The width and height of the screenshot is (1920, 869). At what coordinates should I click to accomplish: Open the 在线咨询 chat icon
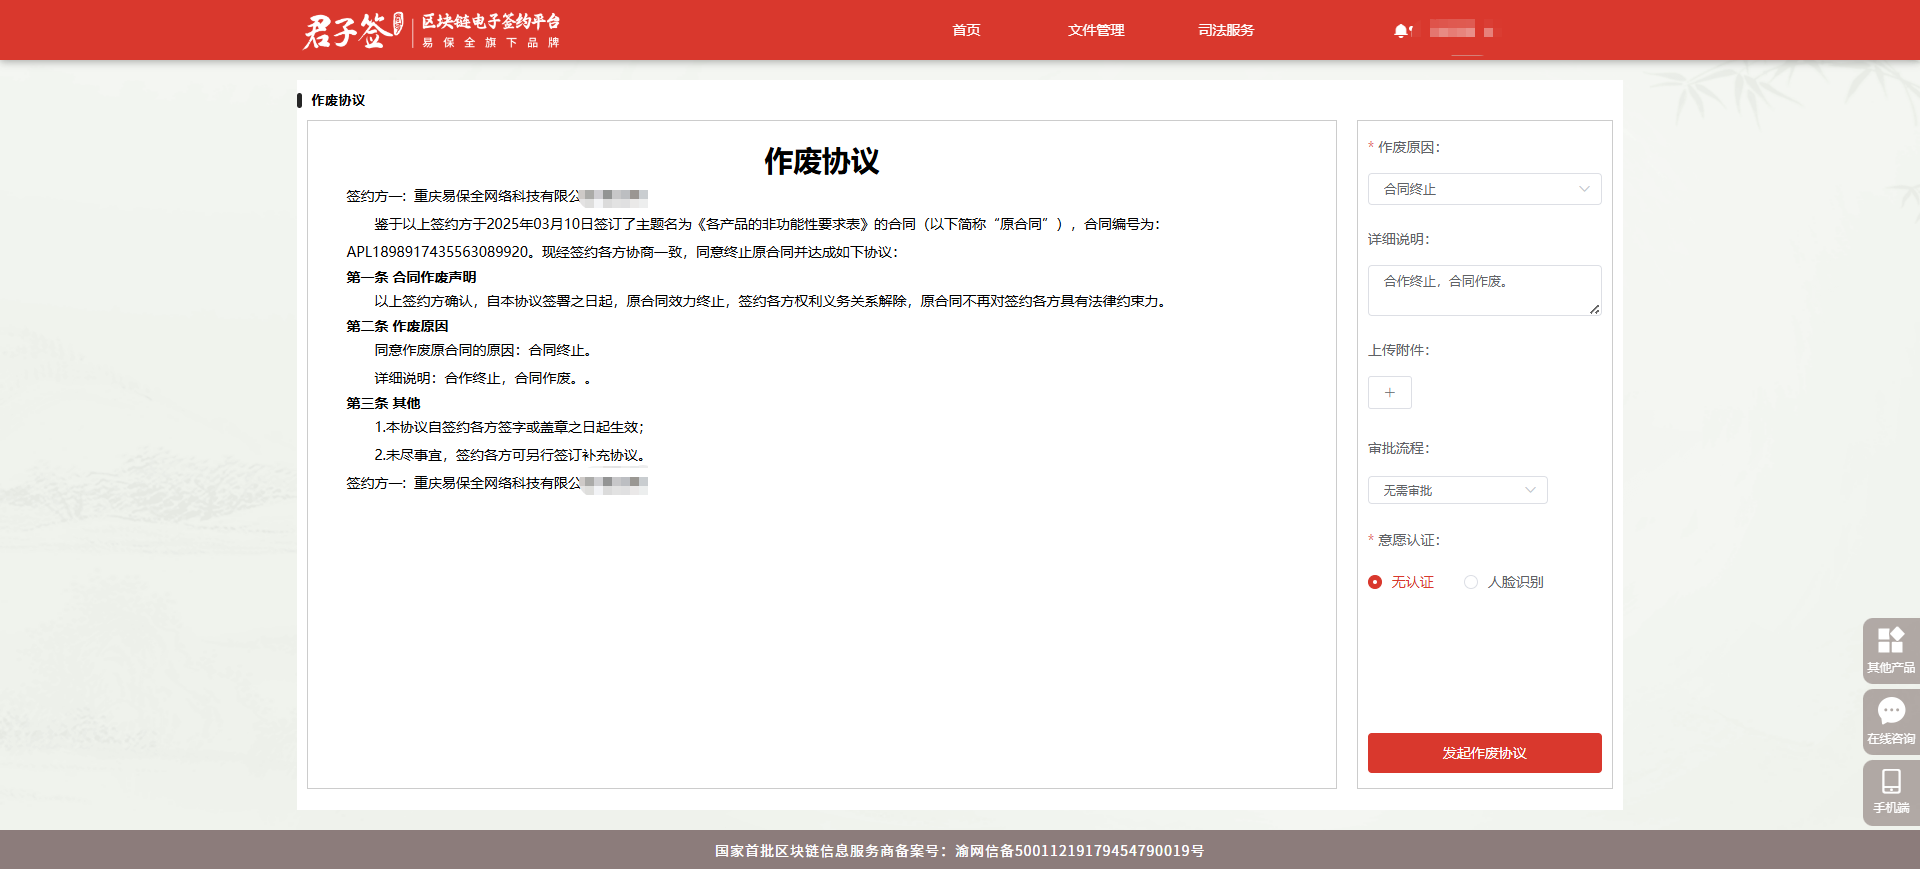(1890, 721)
